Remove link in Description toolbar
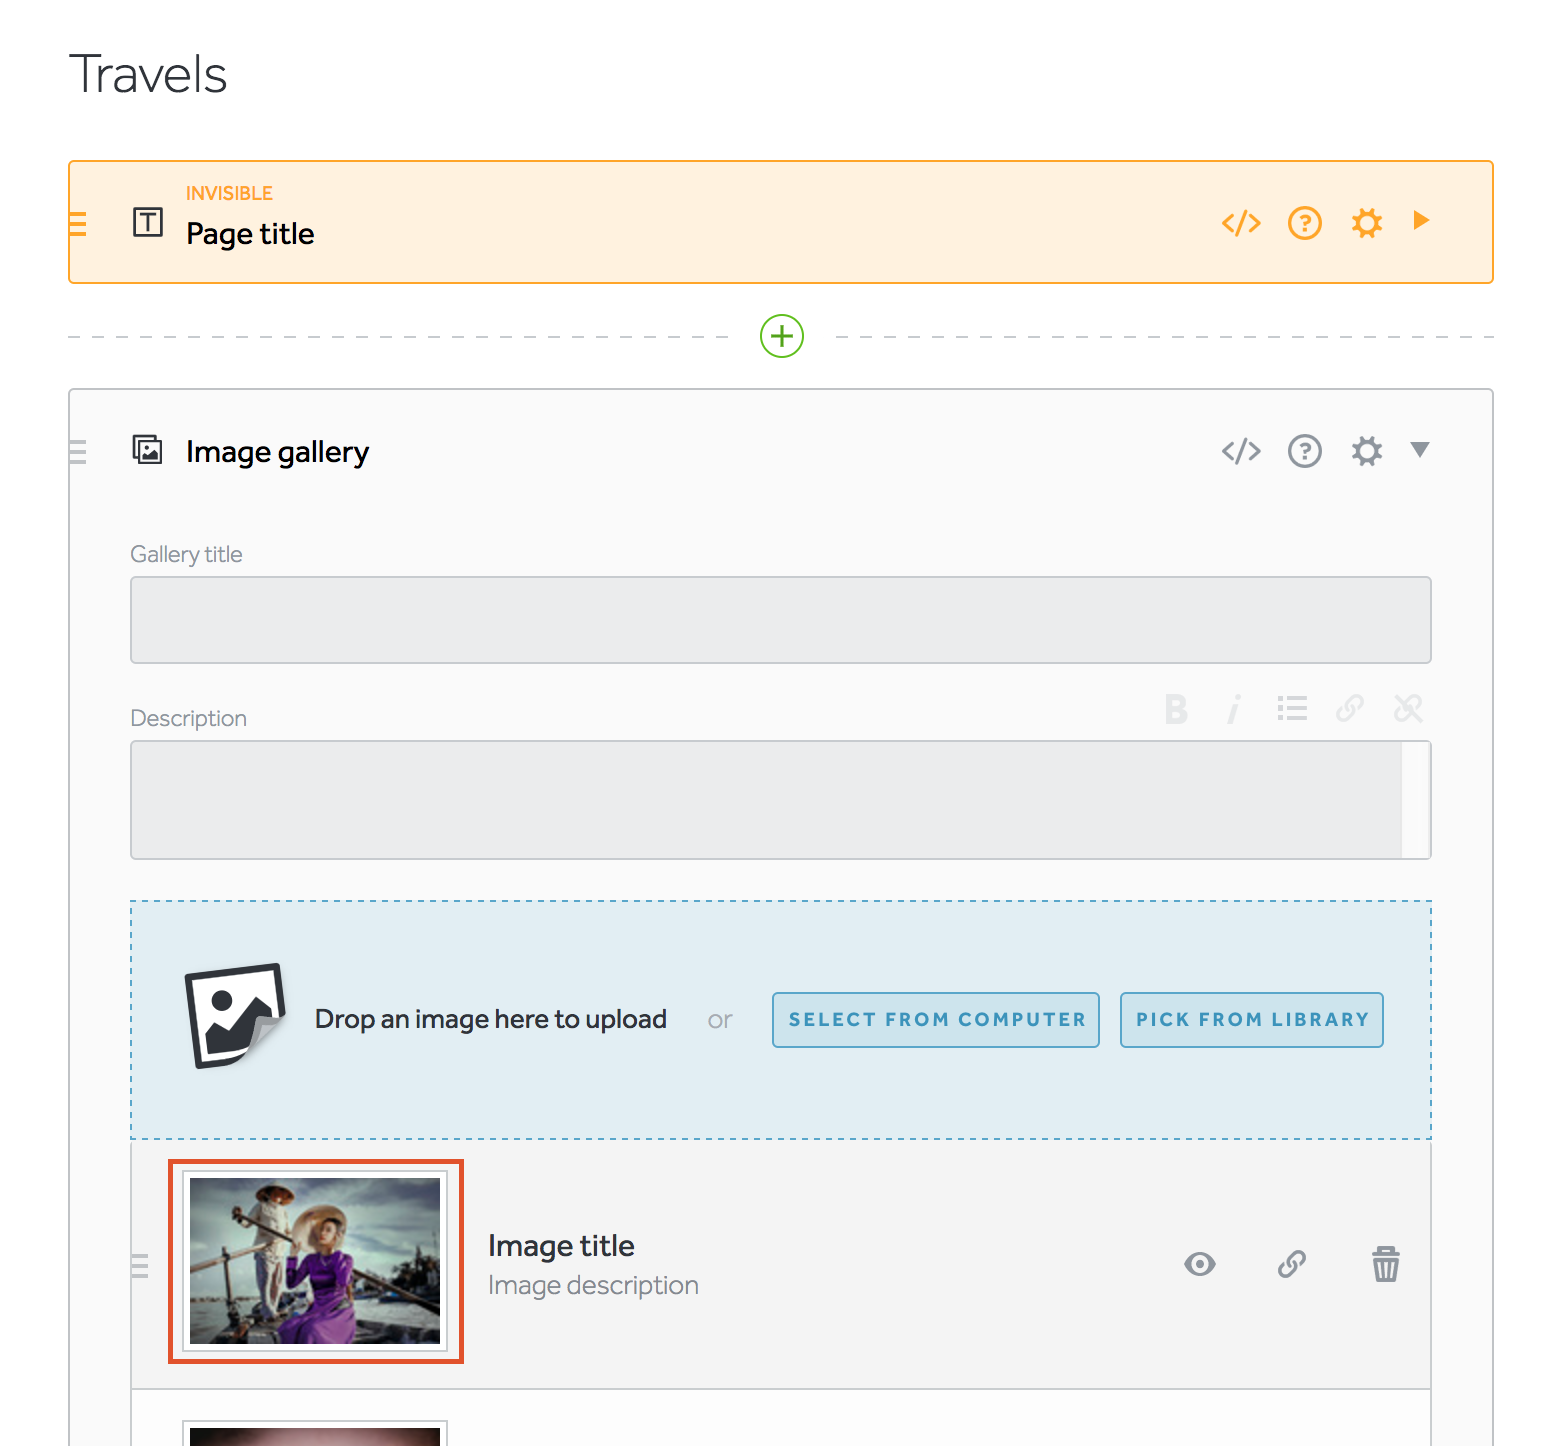Viewport: 1560px width, 1446px height. pyautogui.click(x=1408, y=709)
